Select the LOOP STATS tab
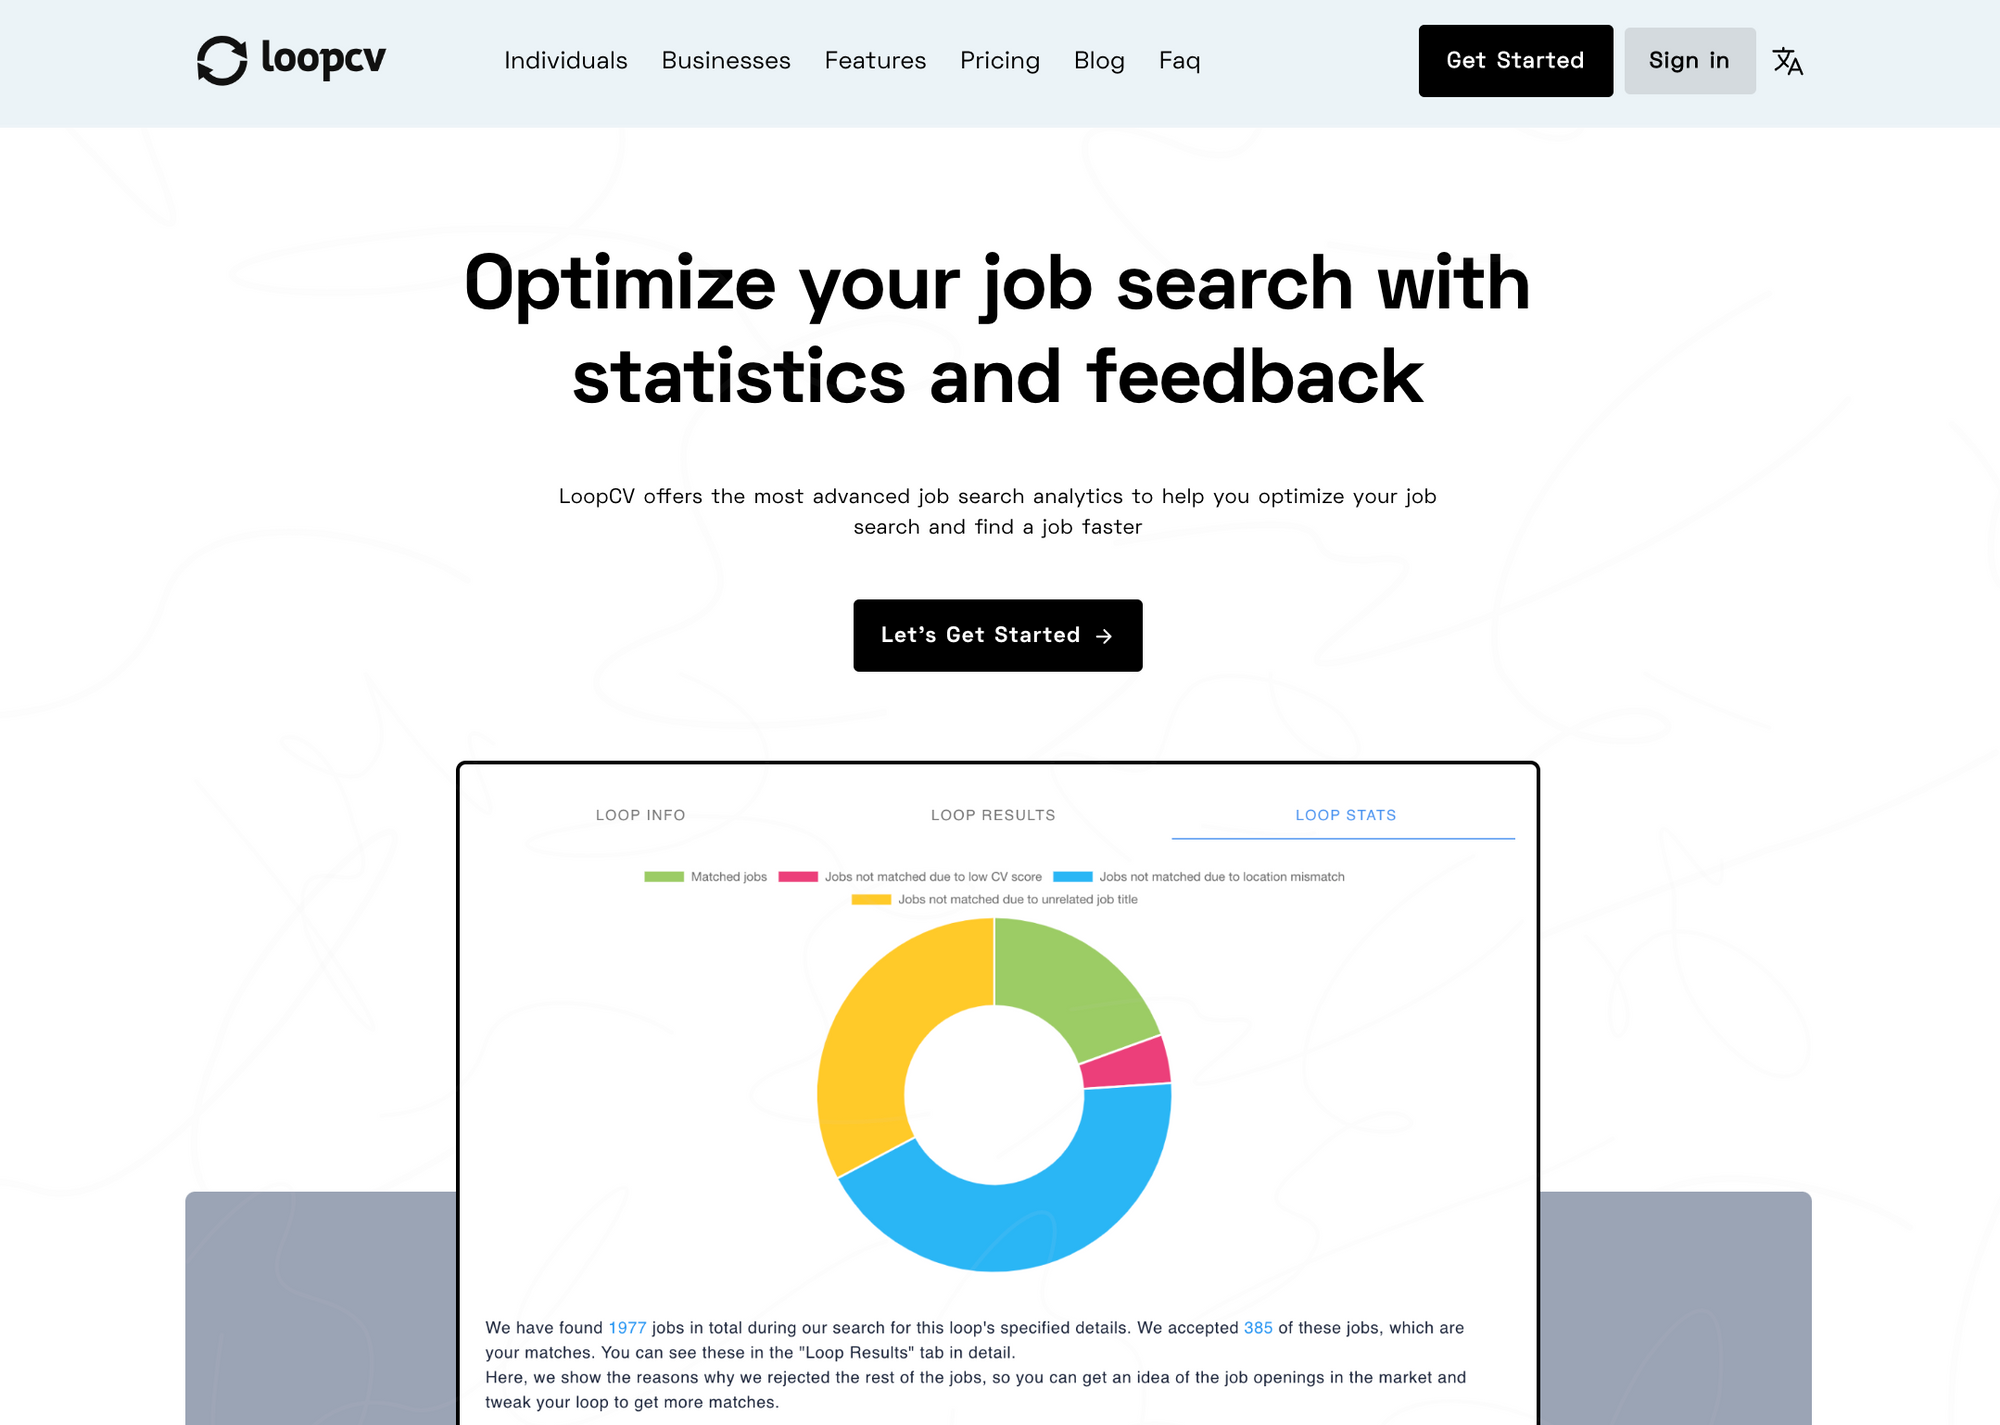 pos(1346,814)
